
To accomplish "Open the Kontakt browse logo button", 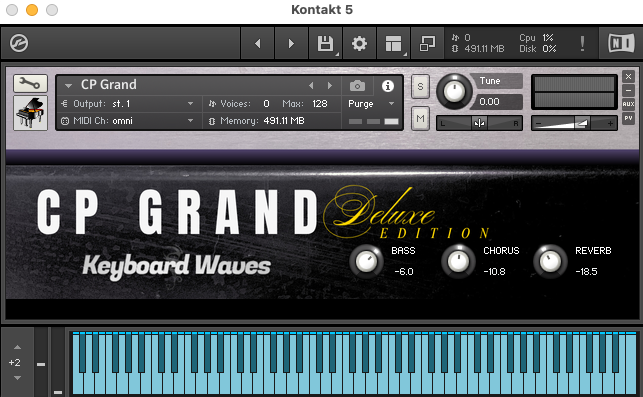I will click(x=19, y=43).
